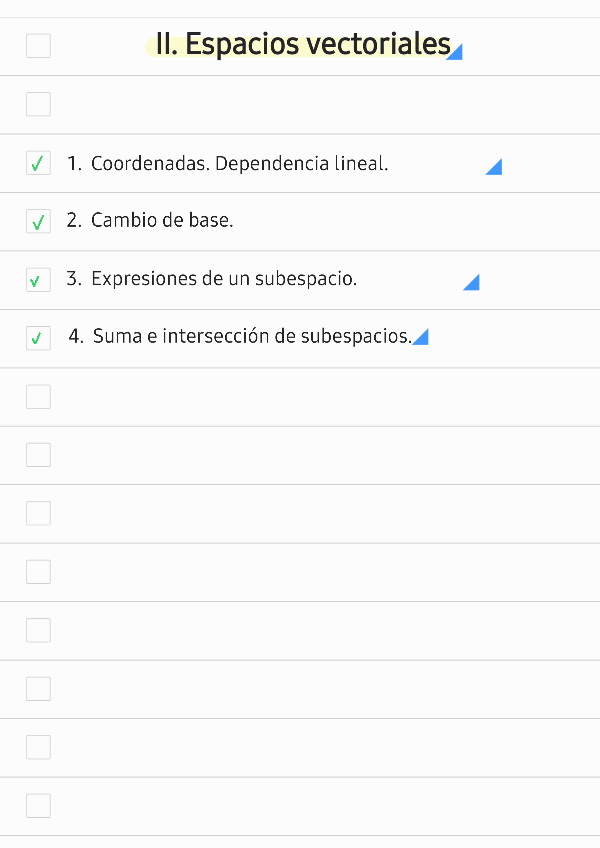Uncheck "Suma e intersección de subespacios."
Screen dimensions: 600x848
point(38,338)
